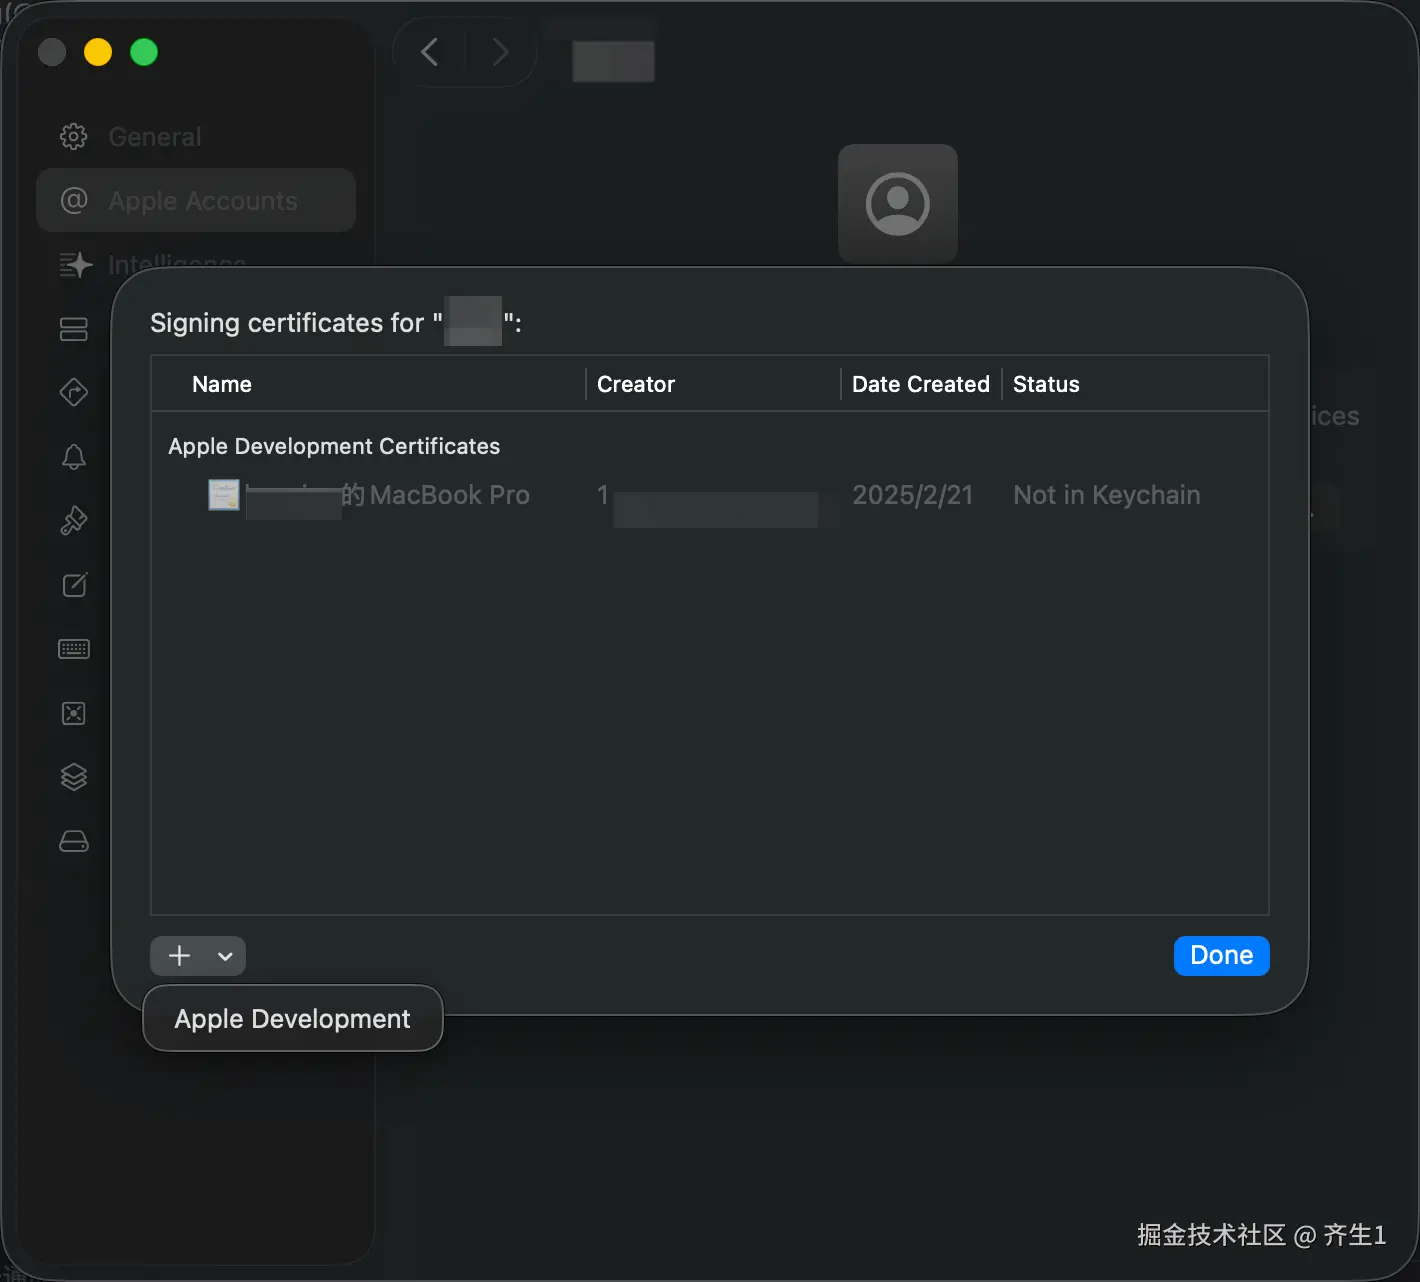Viewport: 1420px width, 1282px height.
Task: Click the plus add certificate button
Action: 179,956
